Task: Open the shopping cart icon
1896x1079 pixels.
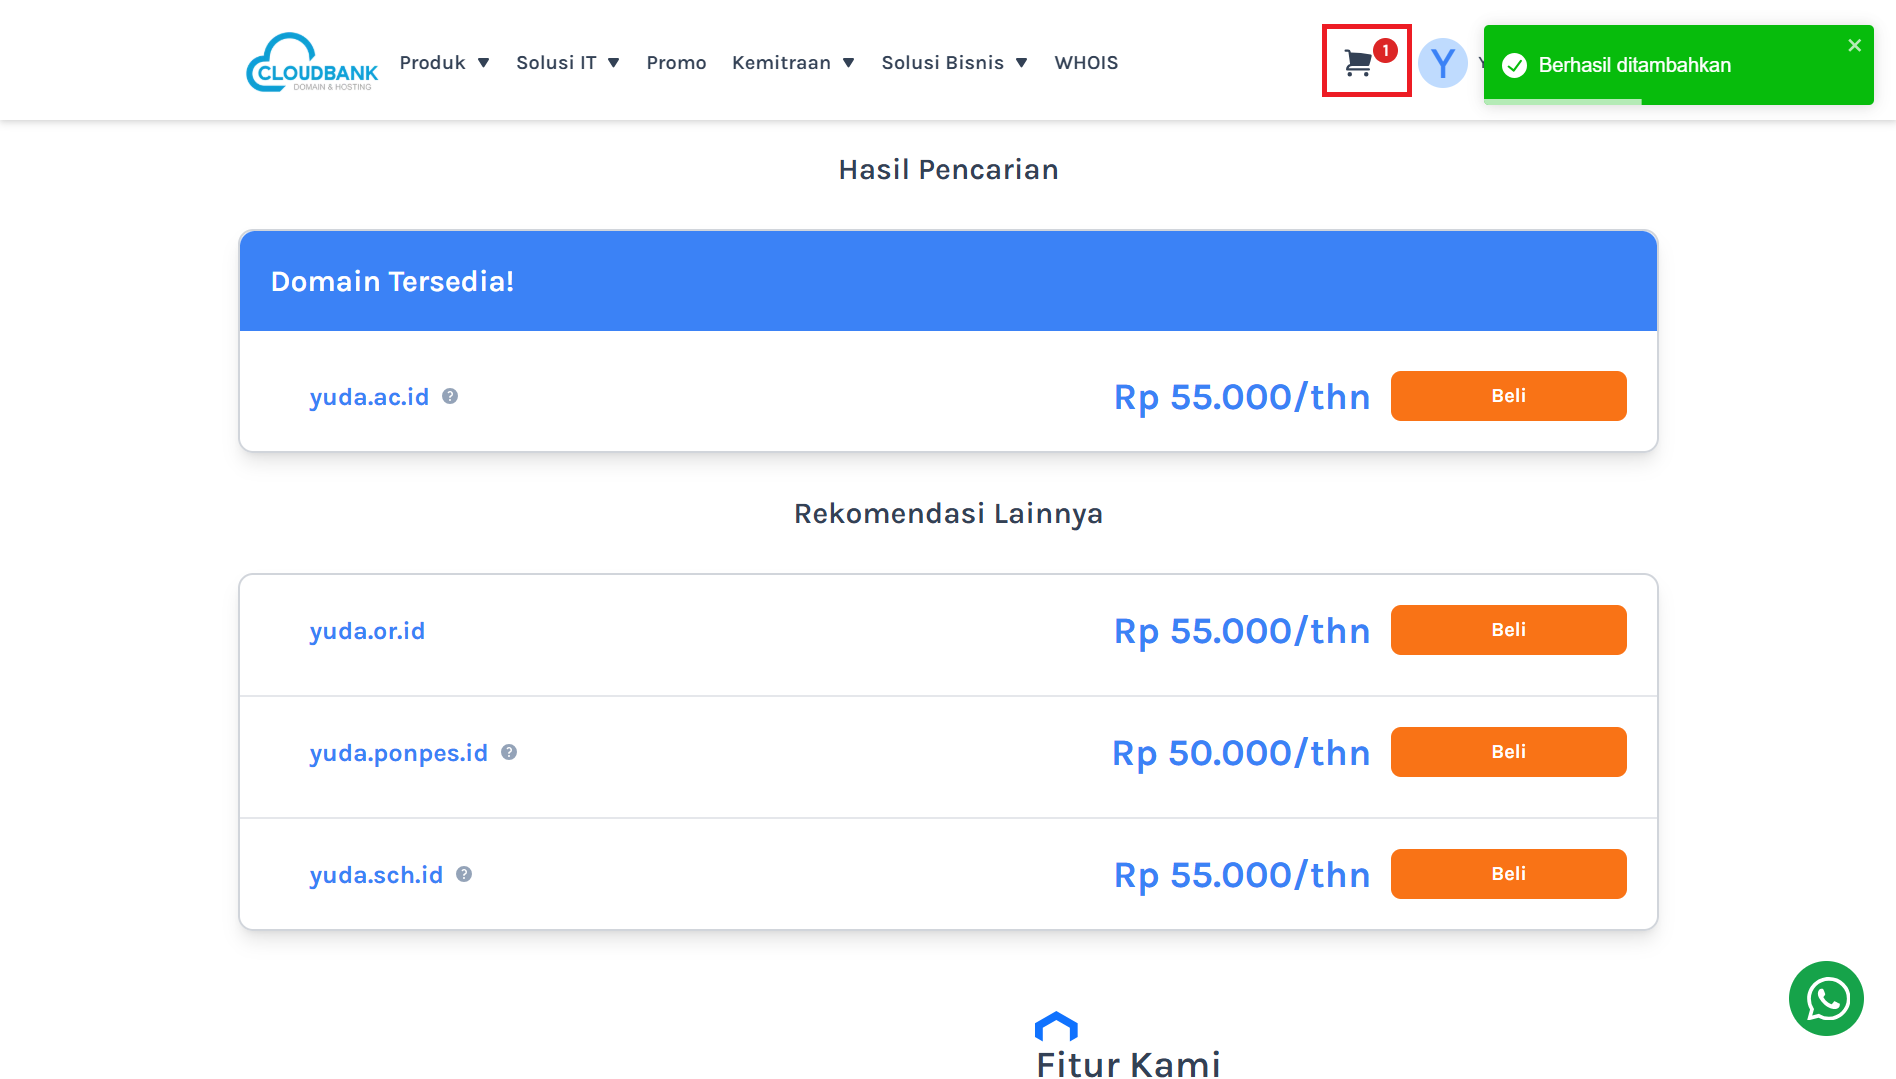Action: click(1360, 62)
